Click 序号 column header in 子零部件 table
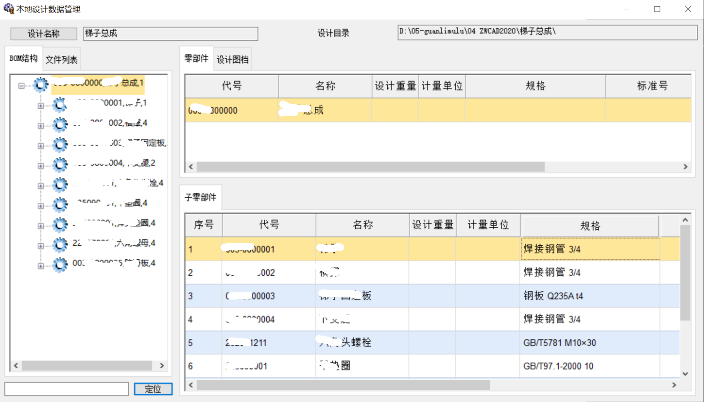Screen dimensions: 705x403 coord(204,225)
